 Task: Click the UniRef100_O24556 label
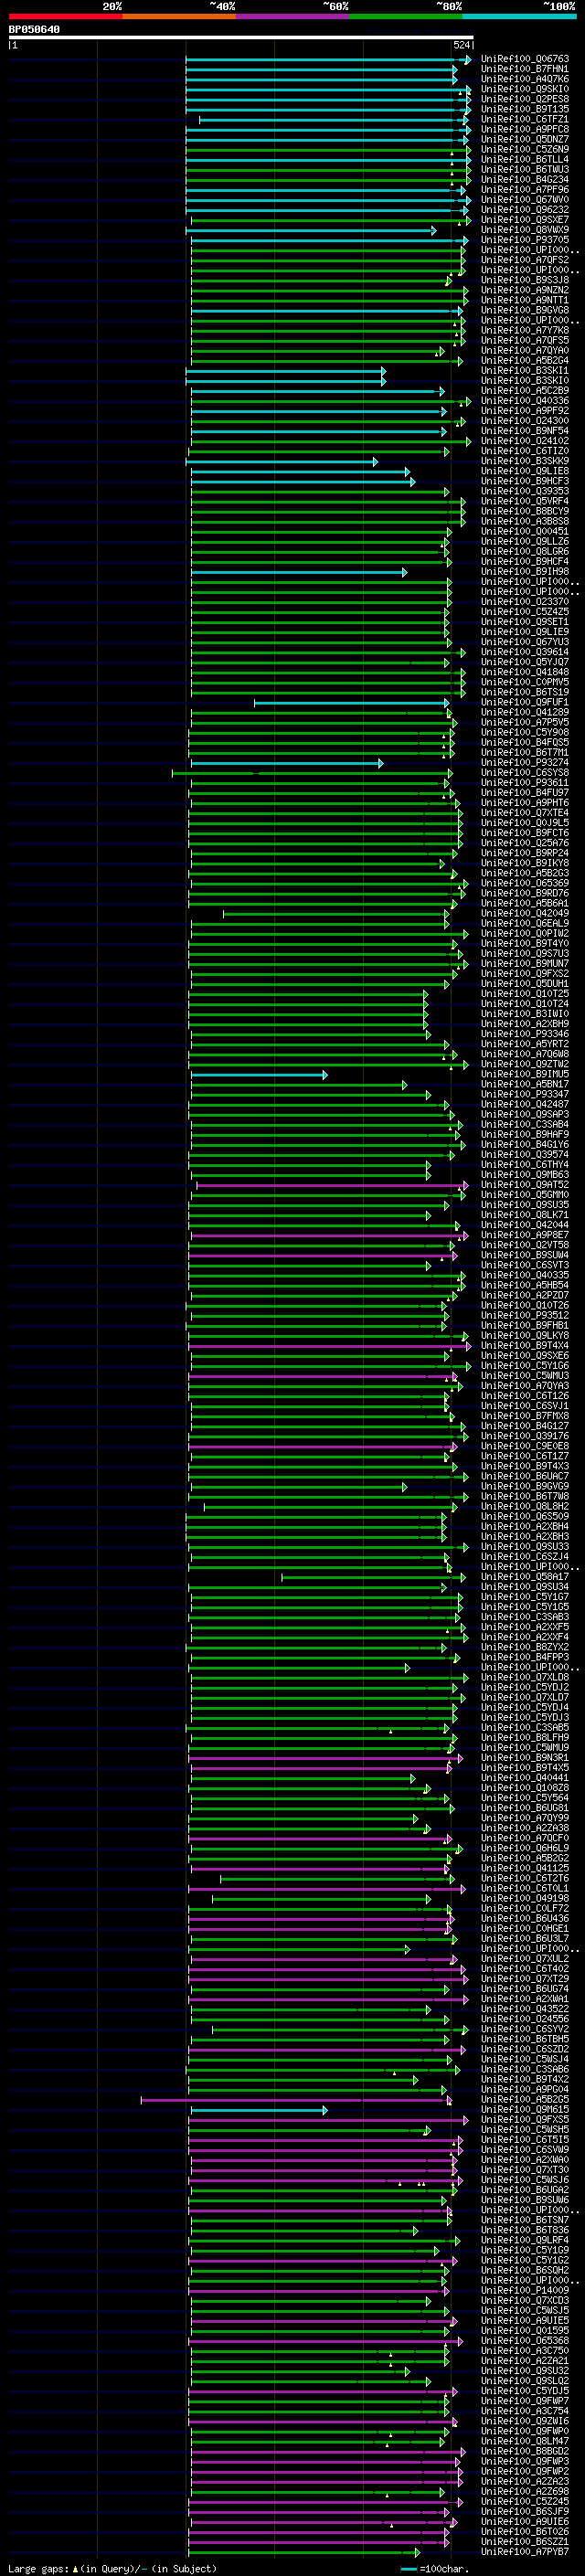click(x=525, y=2020)
